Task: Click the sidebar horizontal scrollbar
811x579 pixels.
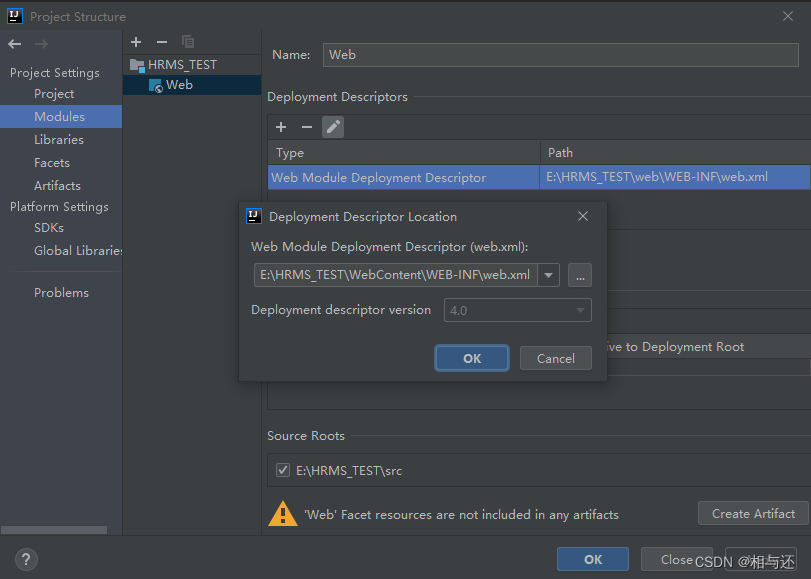Action: (54, 530)
